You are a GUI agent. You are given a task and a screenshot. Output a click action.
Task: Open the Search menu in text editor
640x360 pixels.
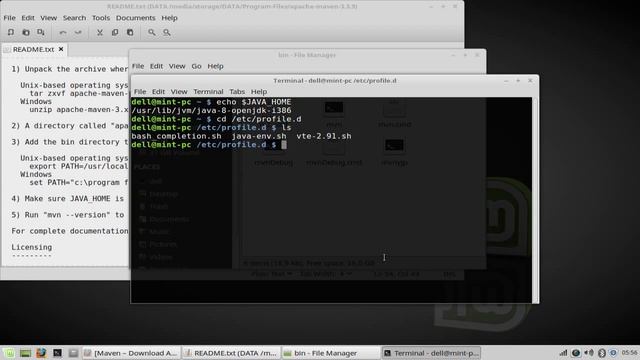74,18
